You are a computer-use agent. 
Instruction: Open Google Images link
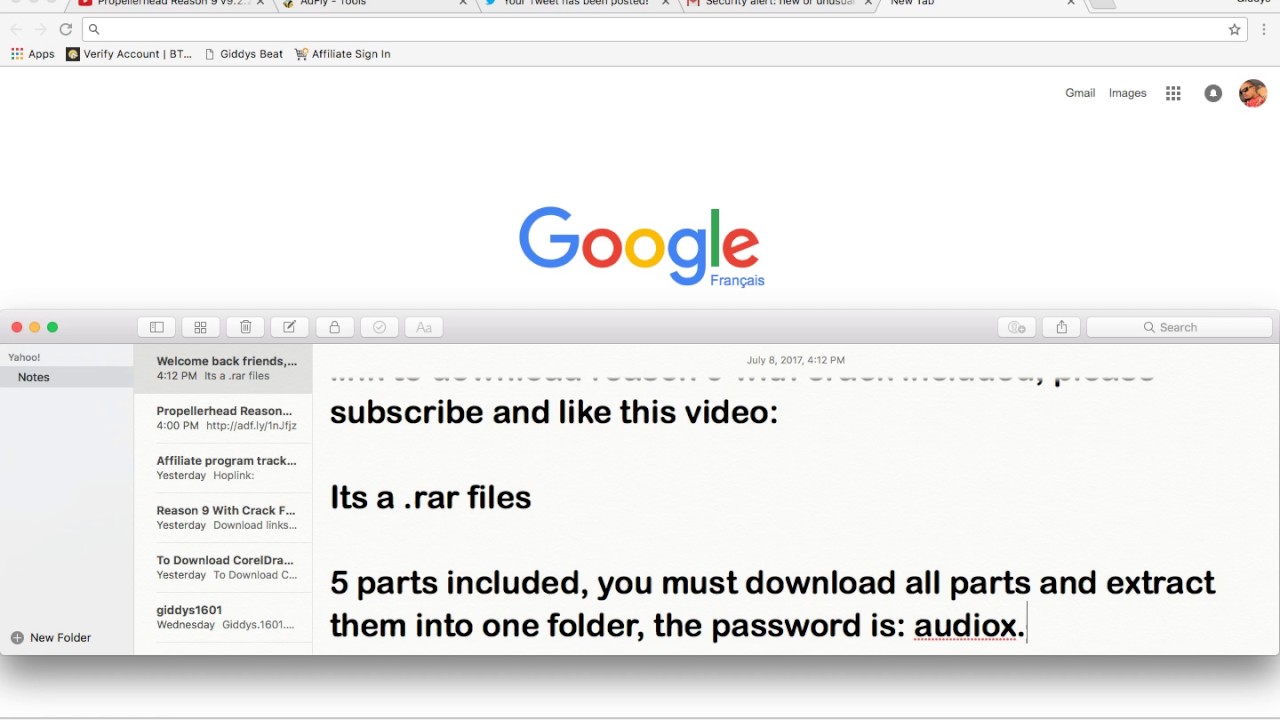1127,93
